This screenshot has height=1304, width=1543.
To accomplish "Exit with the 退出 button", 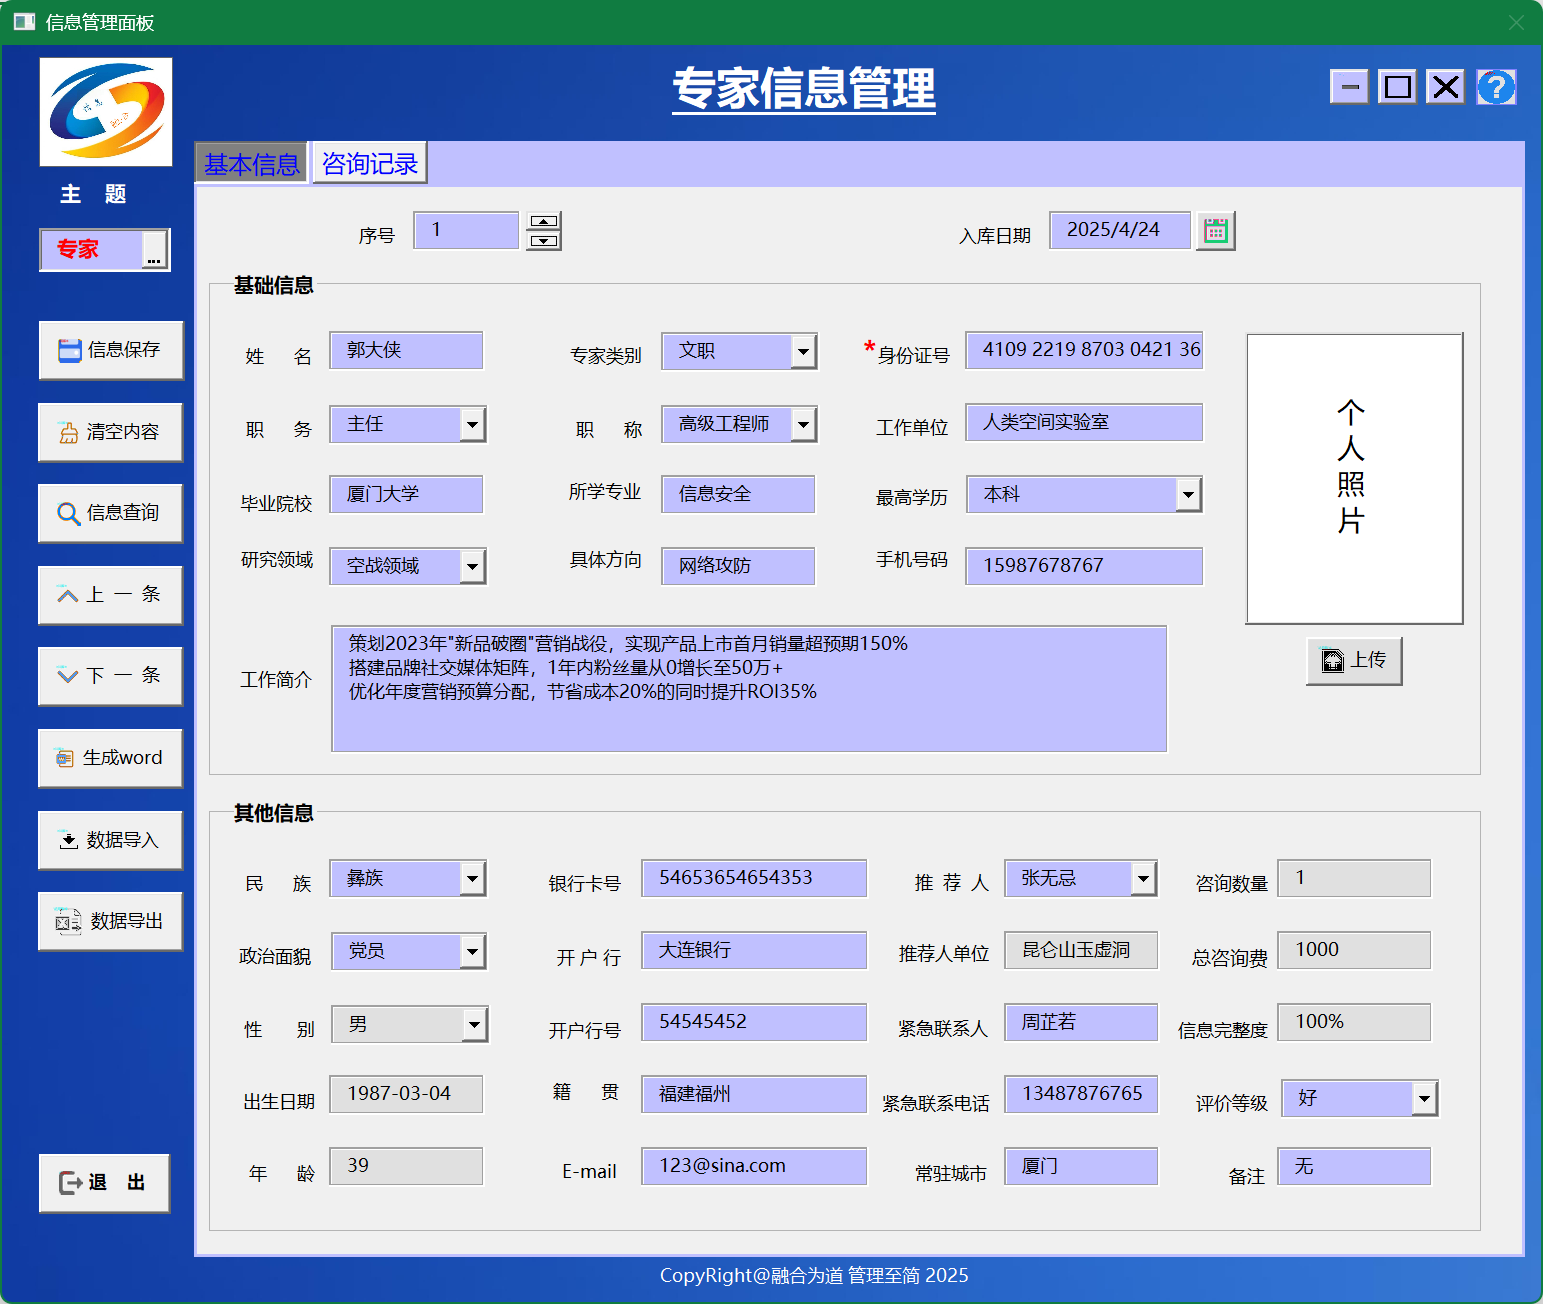I will click(x=104, y=1183).
